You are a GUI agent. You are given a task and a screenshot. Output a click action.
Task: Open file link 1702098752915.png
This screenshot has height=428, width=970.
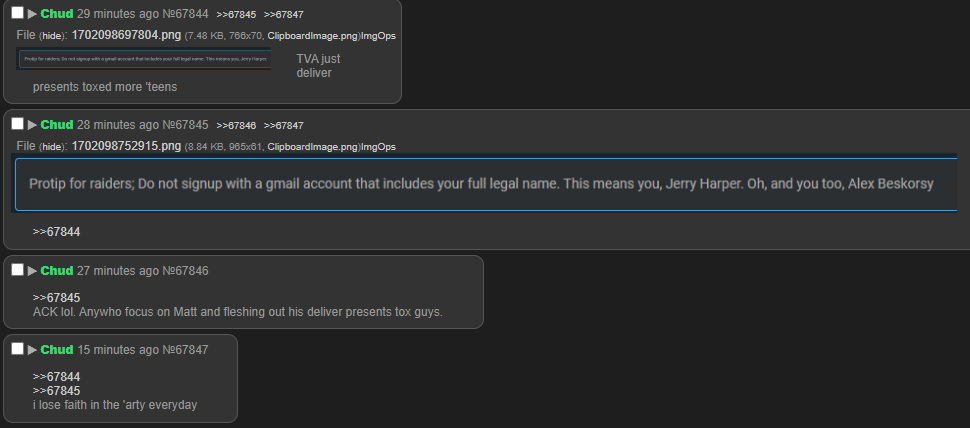click(126, 147)
